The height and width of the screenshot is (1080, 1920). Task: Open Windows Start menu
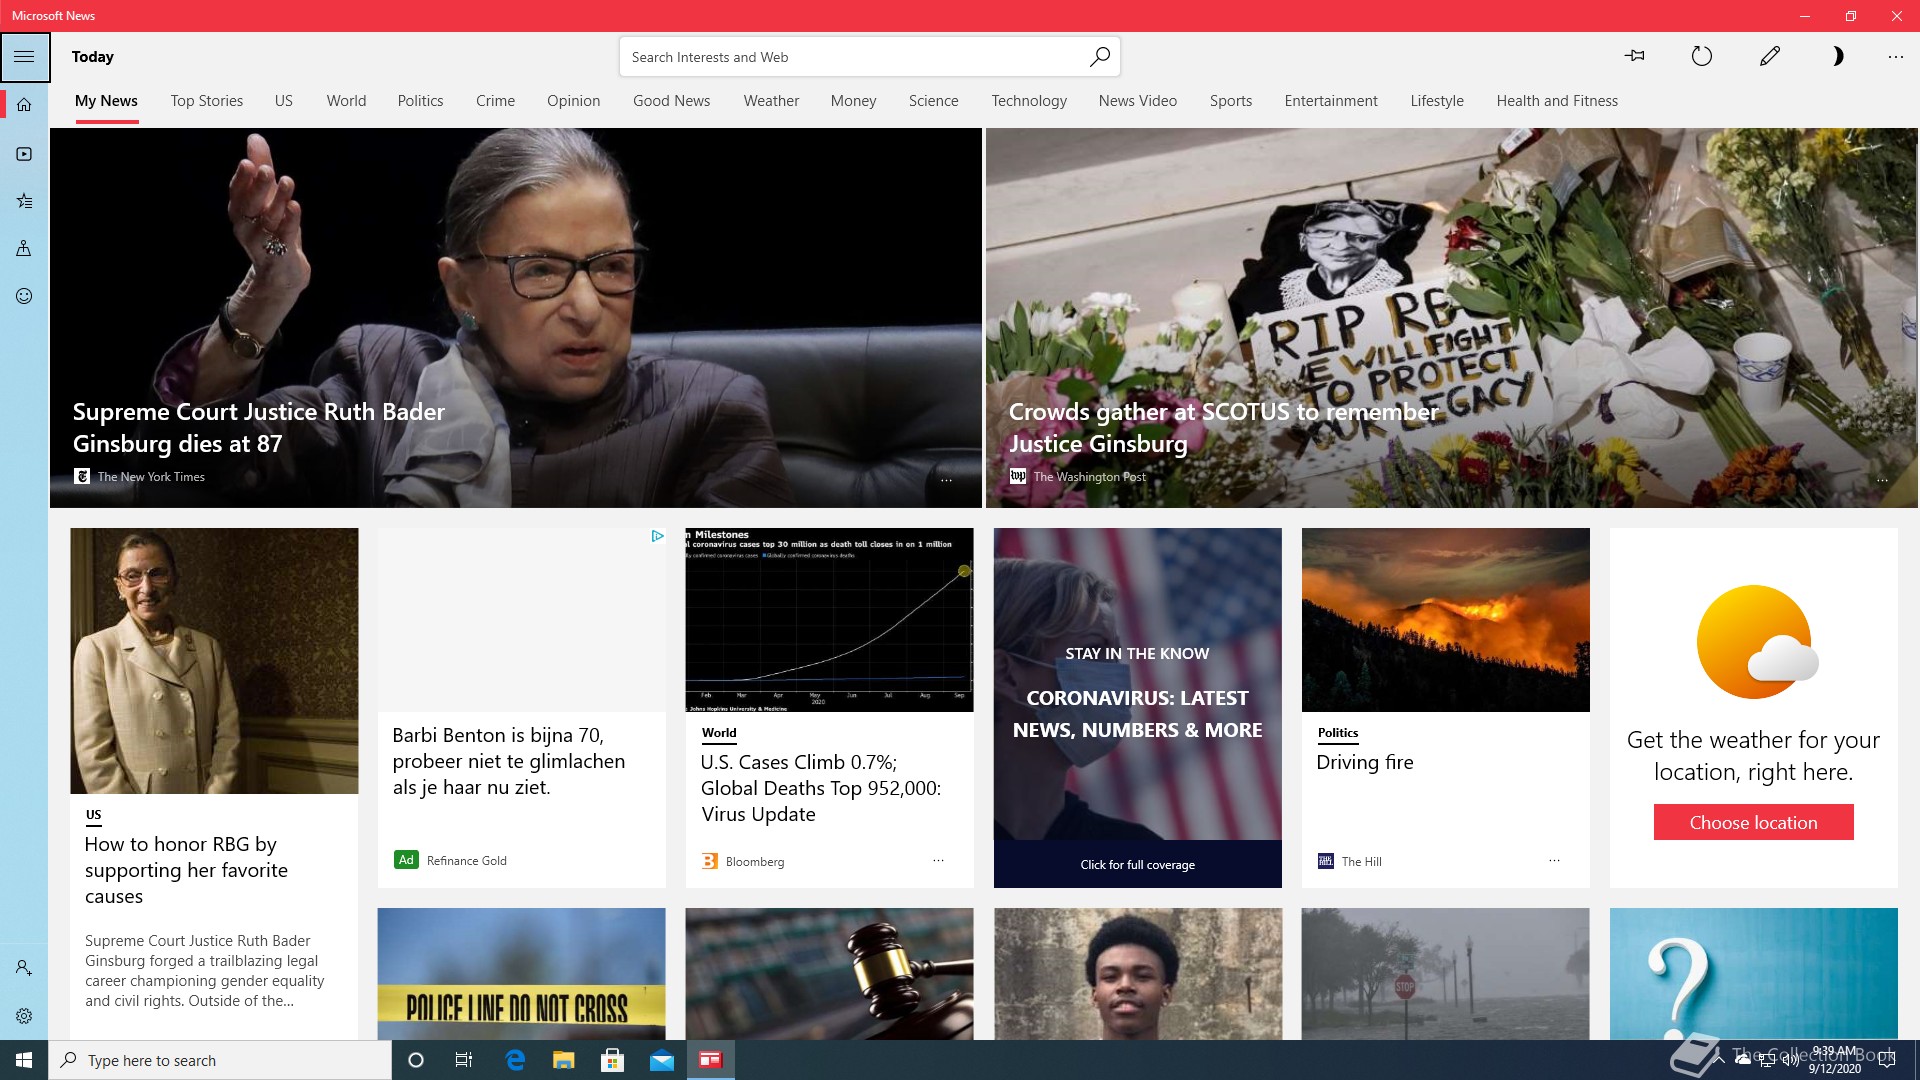coord(24,1060)
